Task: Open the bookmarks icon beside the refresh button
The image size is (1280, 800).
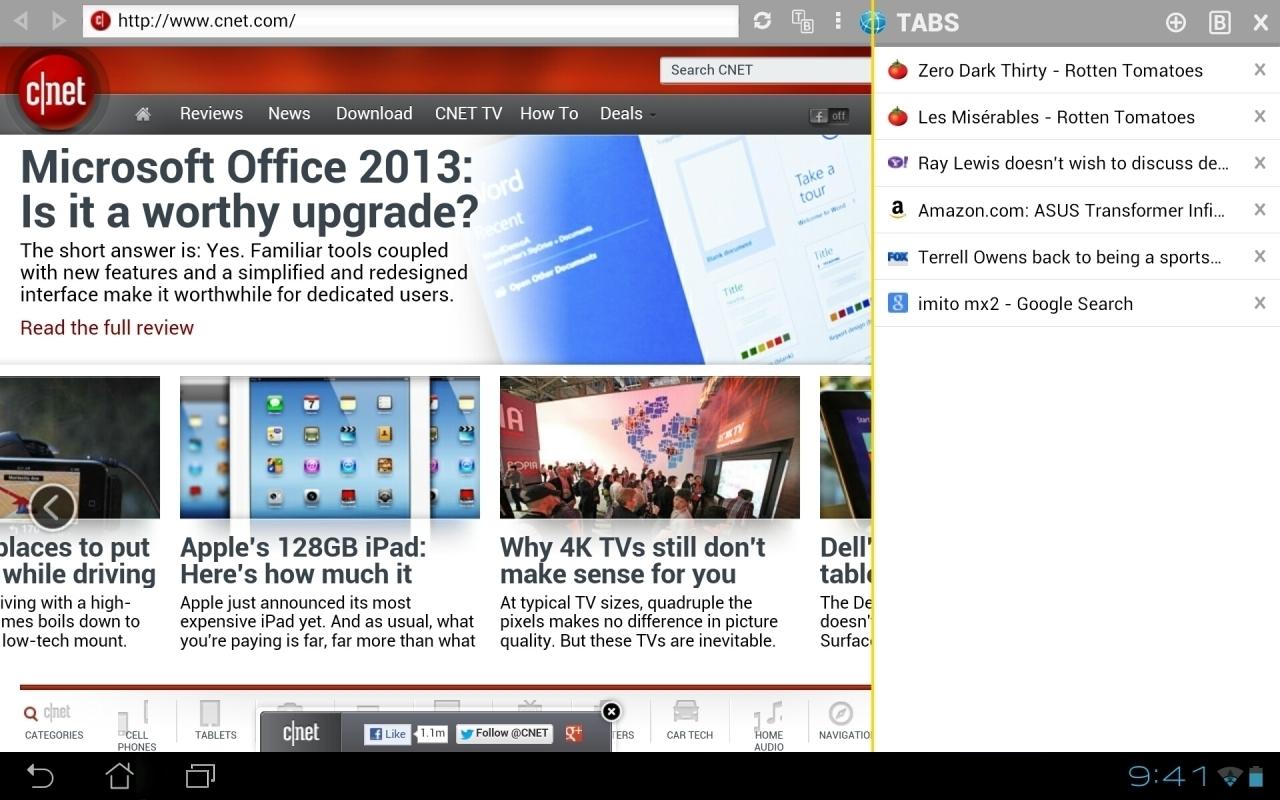Action: (802, 21)
